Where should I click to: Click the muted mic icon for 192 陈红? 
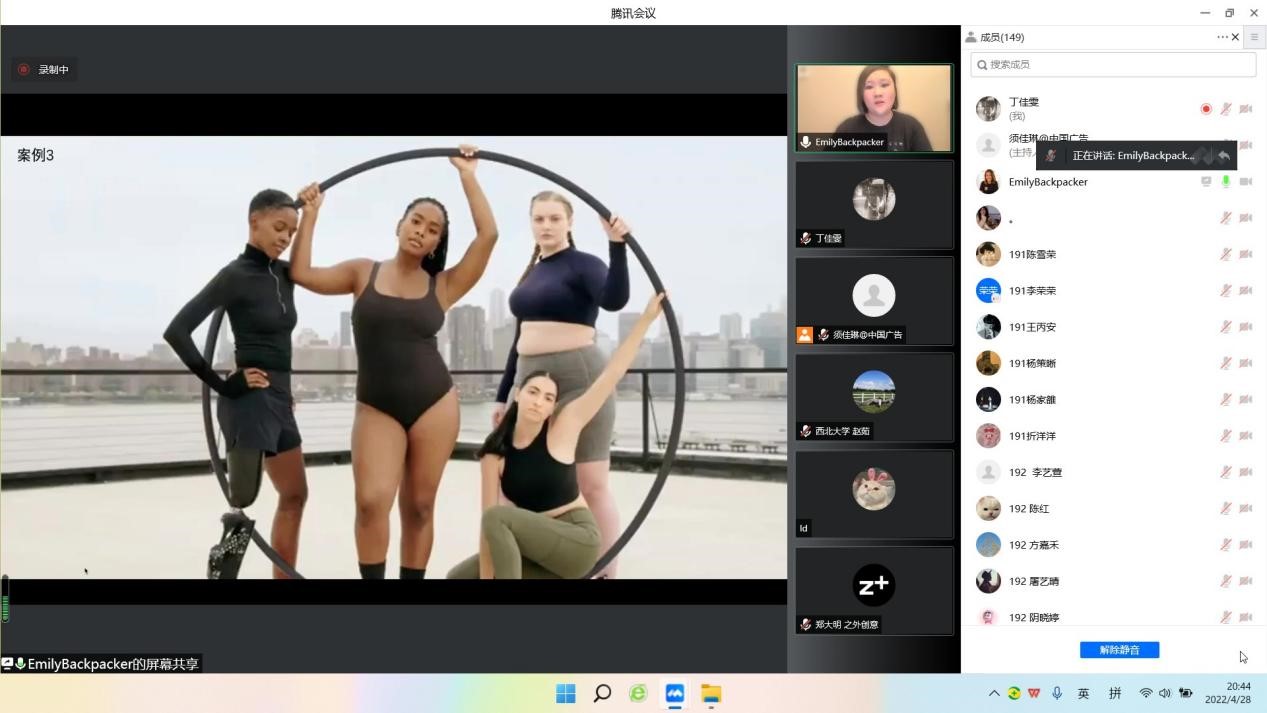(x=1226, y=508)
